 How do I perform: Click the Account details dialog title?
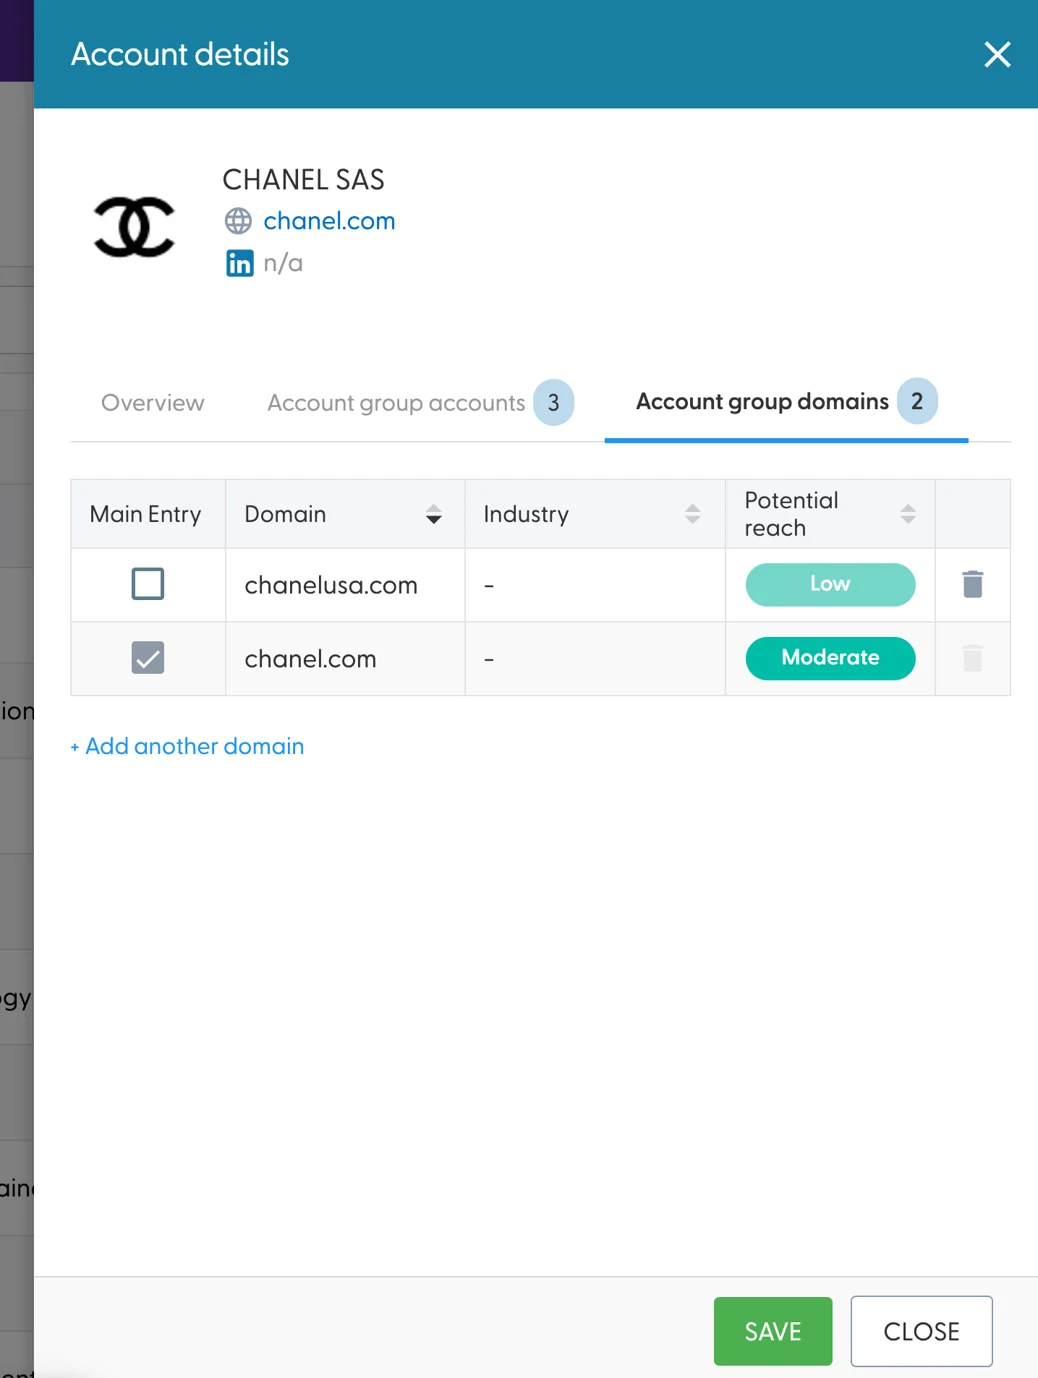point(180,54)
